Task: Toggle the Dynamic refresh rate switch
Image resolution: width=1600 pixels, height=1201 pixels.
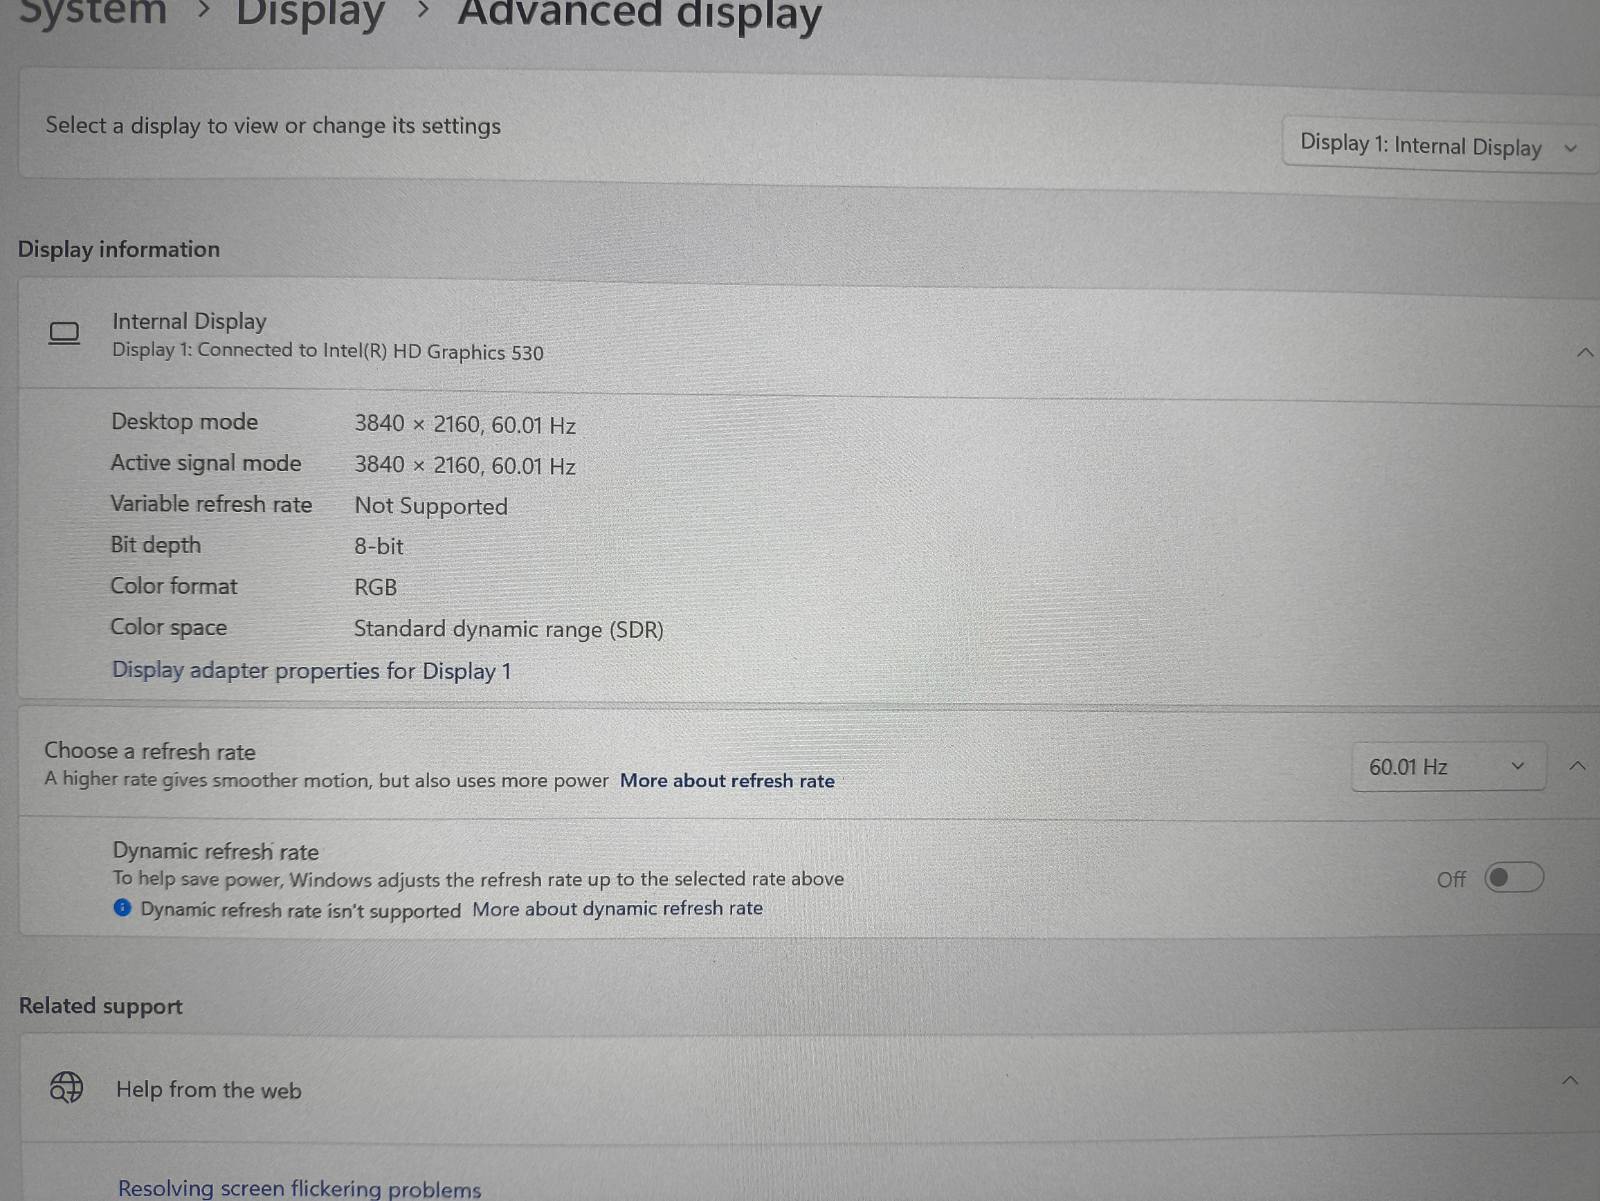Action: click(x=1513, y=878)
